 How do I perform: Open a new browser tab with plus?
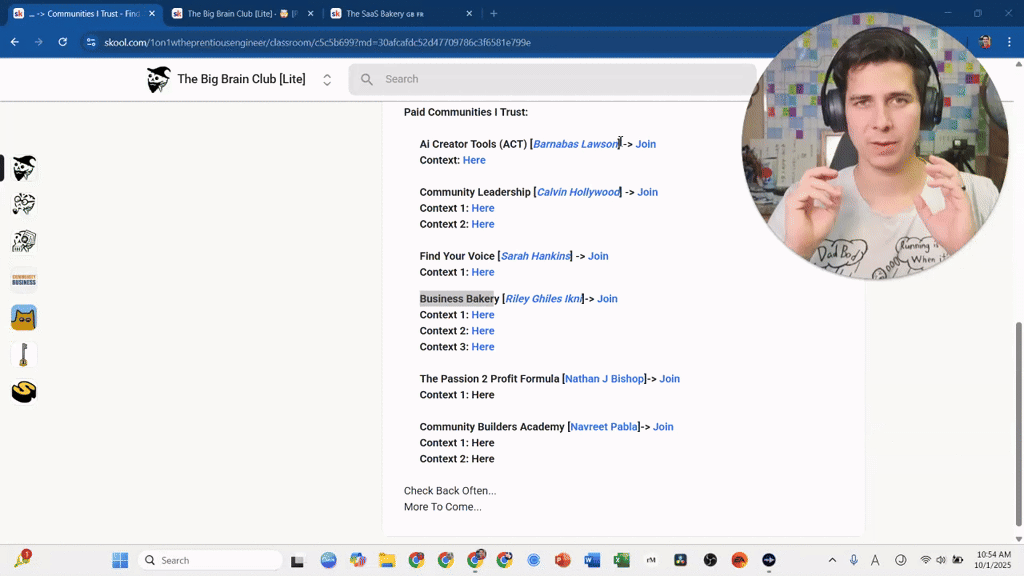click(x=494, y=13)
